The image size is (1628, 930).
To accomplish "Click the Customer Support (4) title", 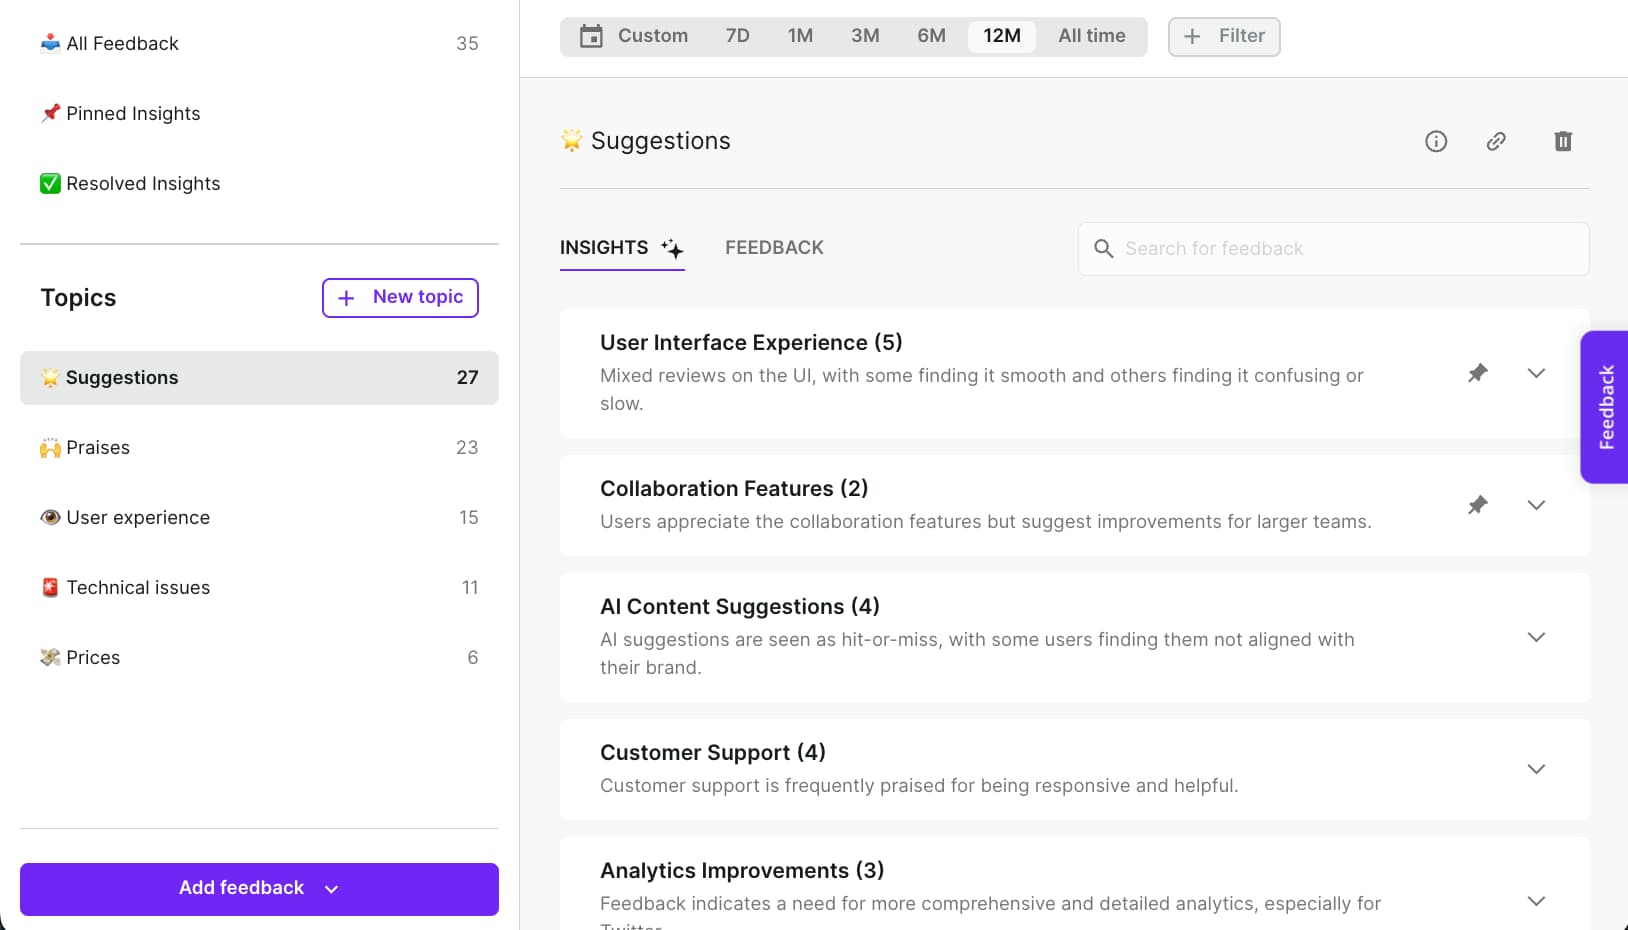I will click(x=713, y=752).
